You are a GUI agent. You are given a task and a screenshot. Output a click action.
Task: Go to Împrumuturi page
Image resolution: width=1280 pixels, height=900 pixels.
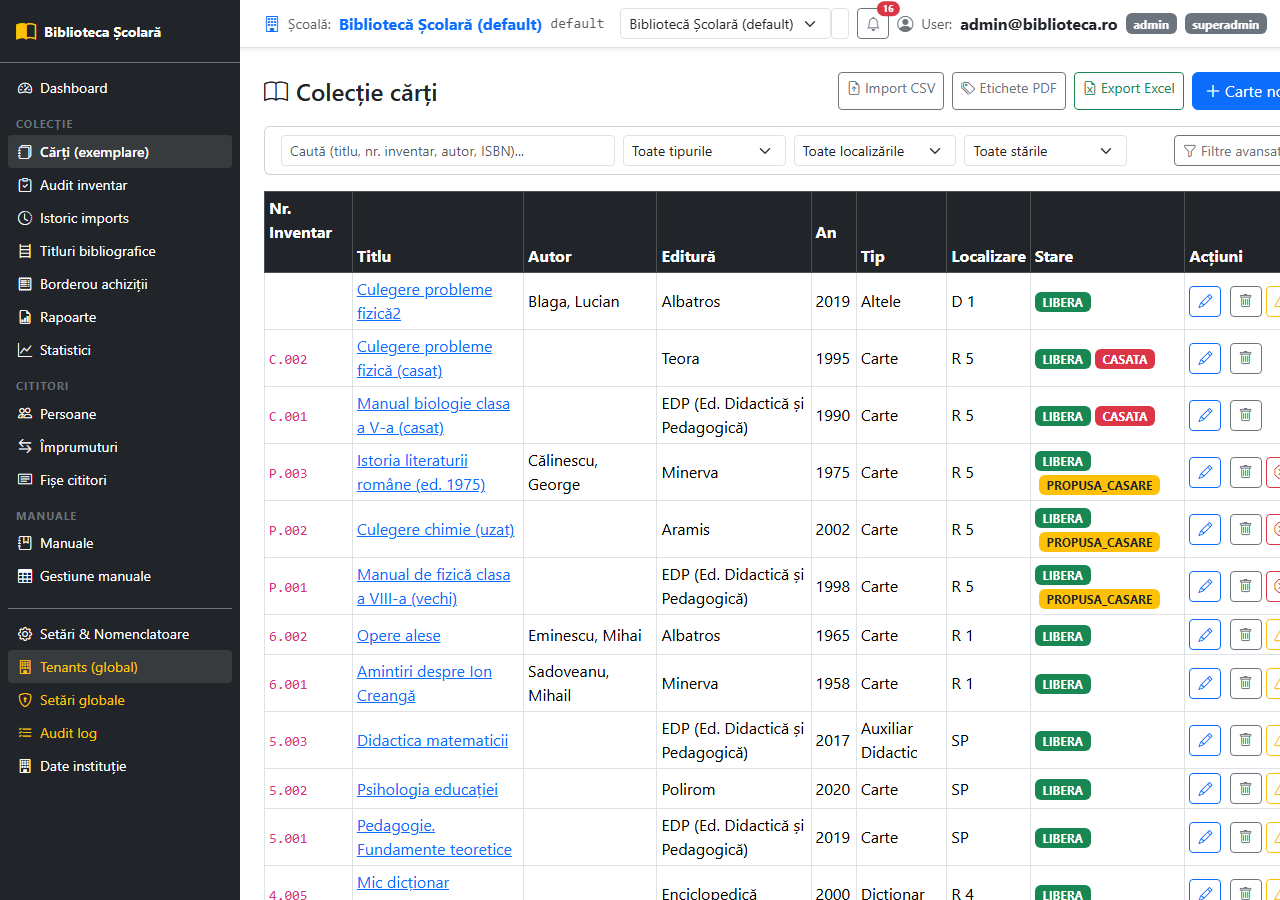pyautogui.click(x=120, y=447)
